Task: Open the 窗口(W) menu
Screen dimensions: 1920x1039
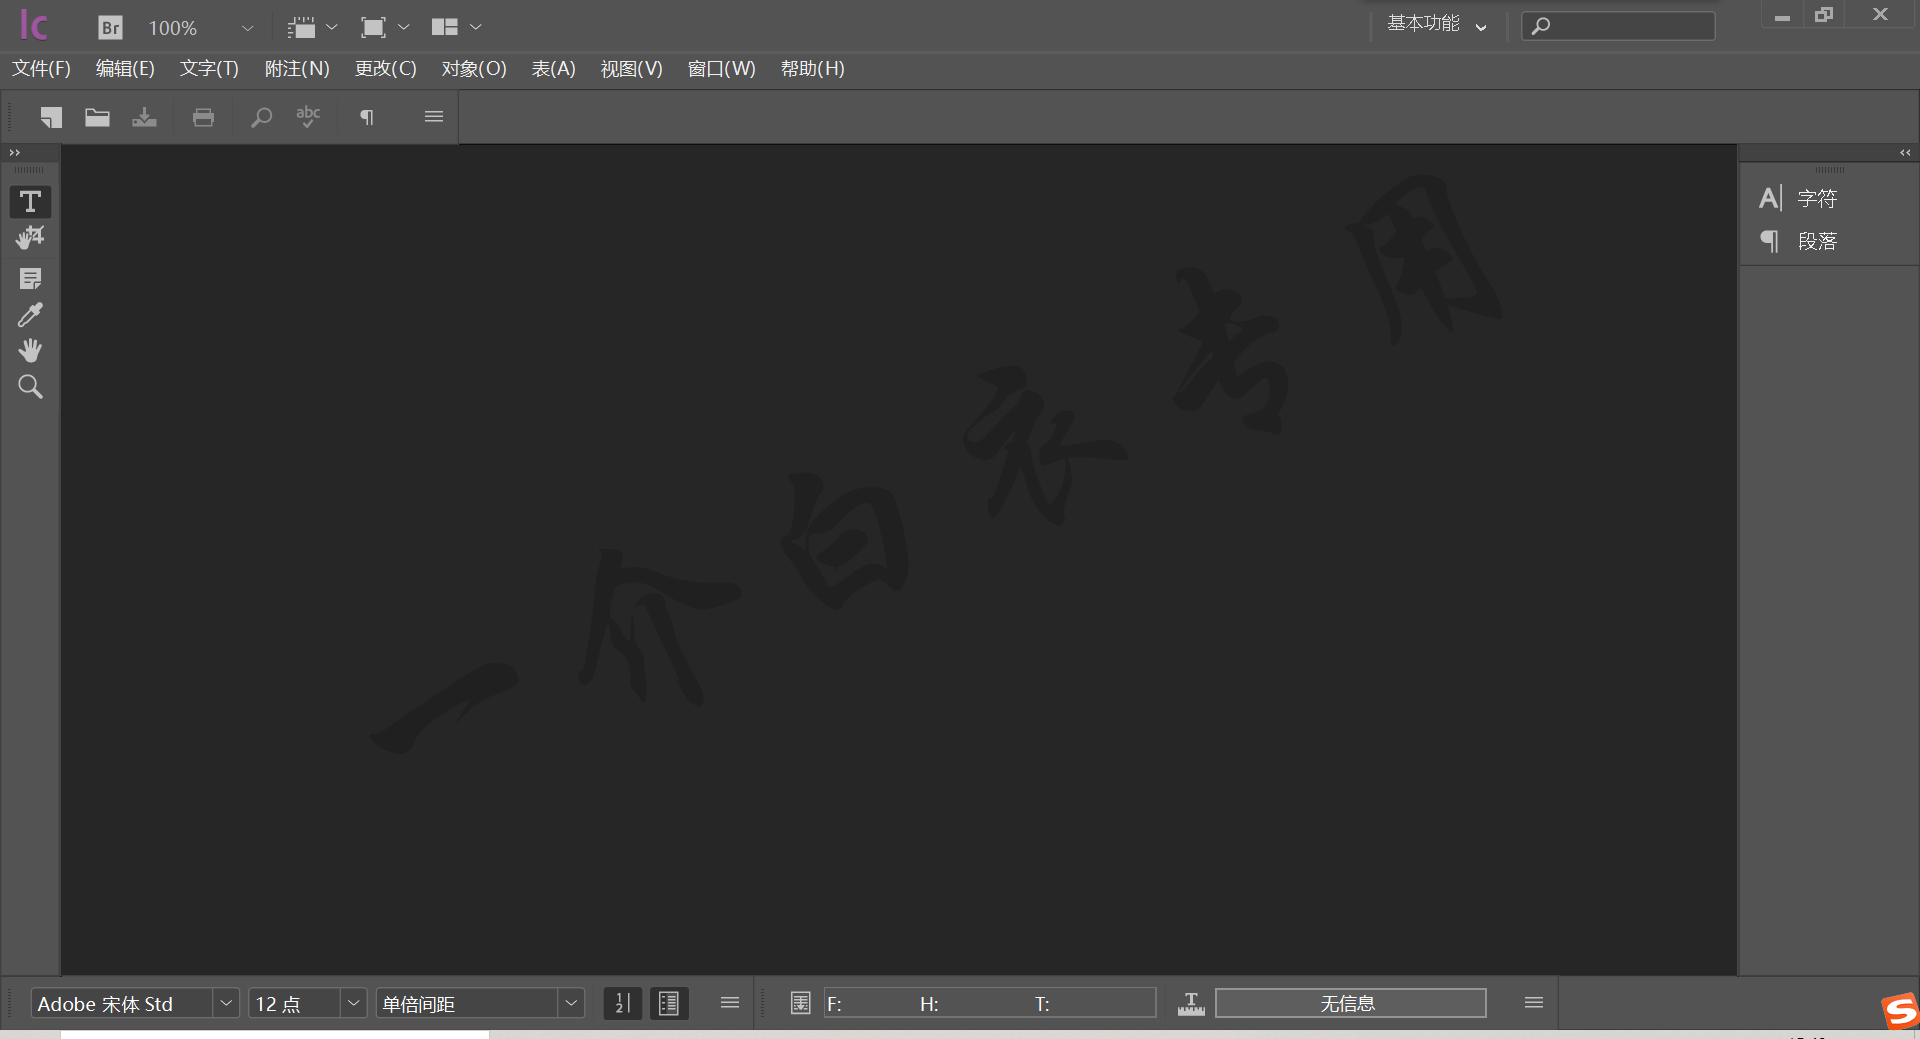Action: pos(722,69)
